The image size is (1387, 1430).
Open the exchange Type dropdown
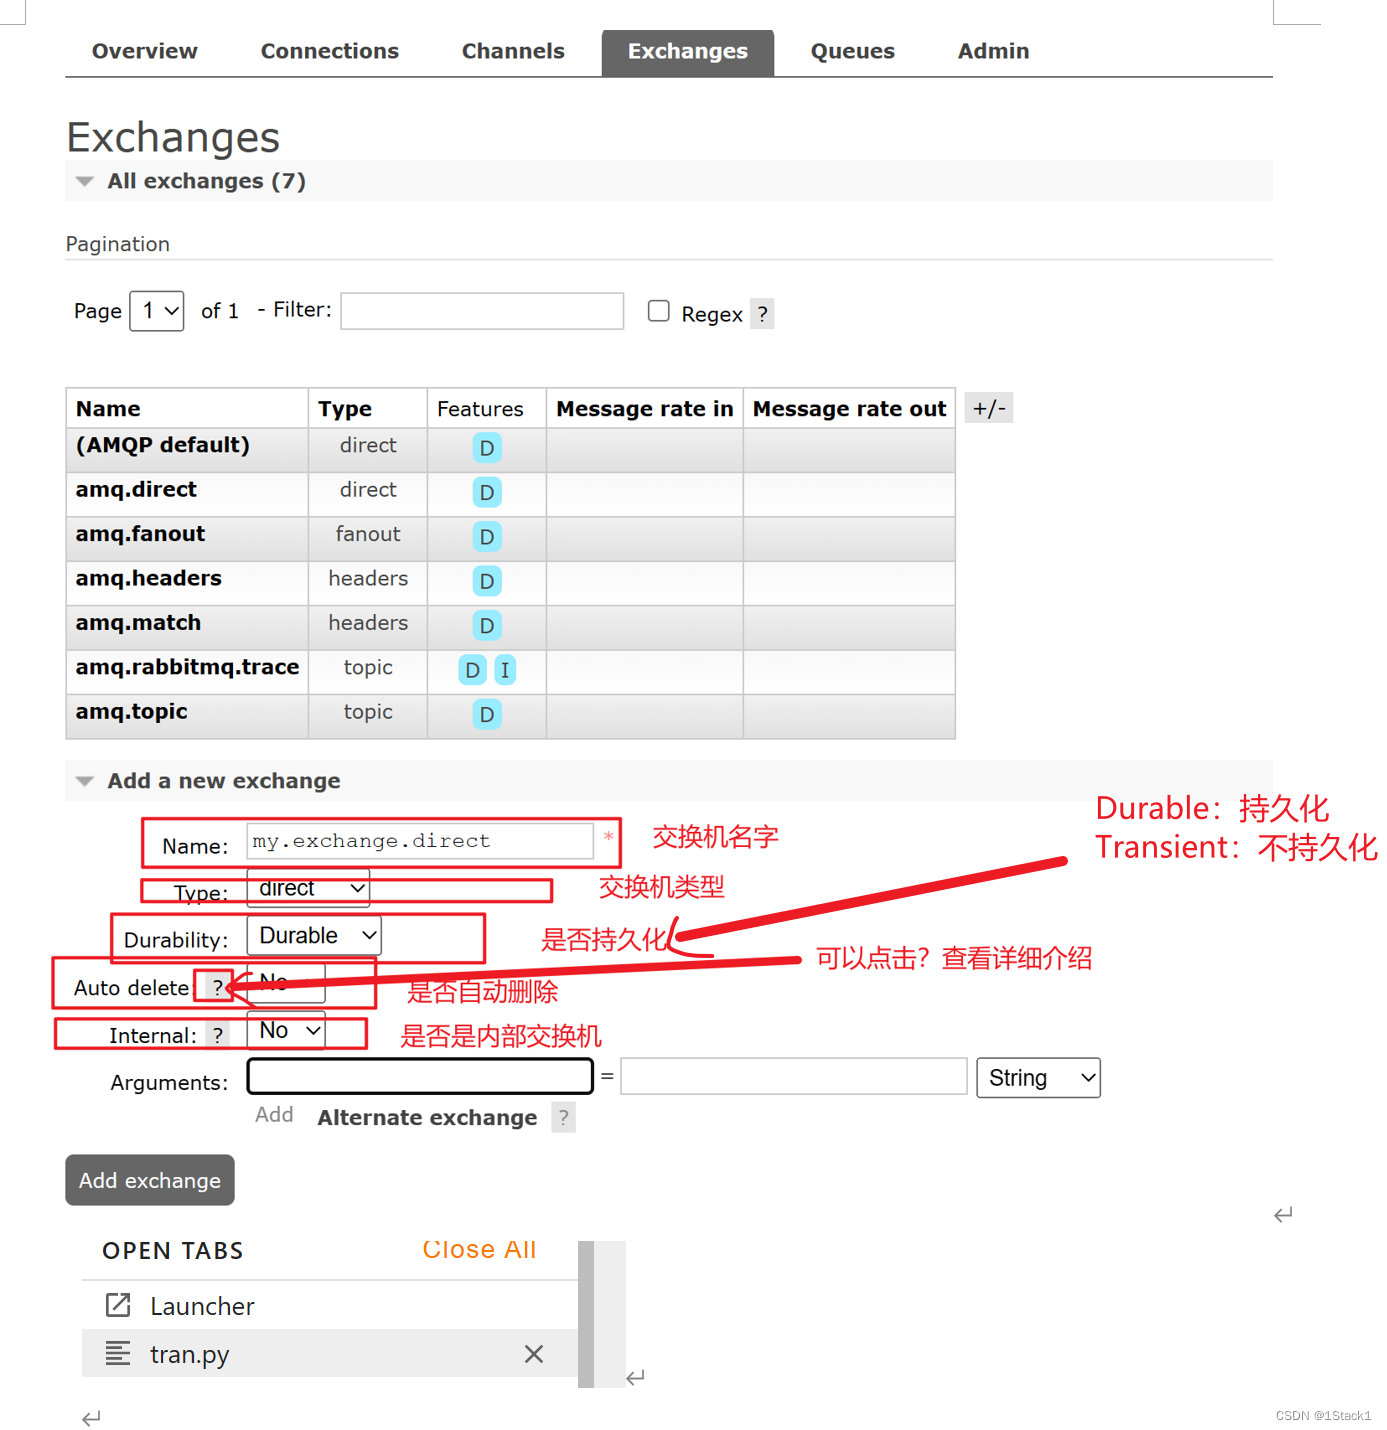pos(308,888)
